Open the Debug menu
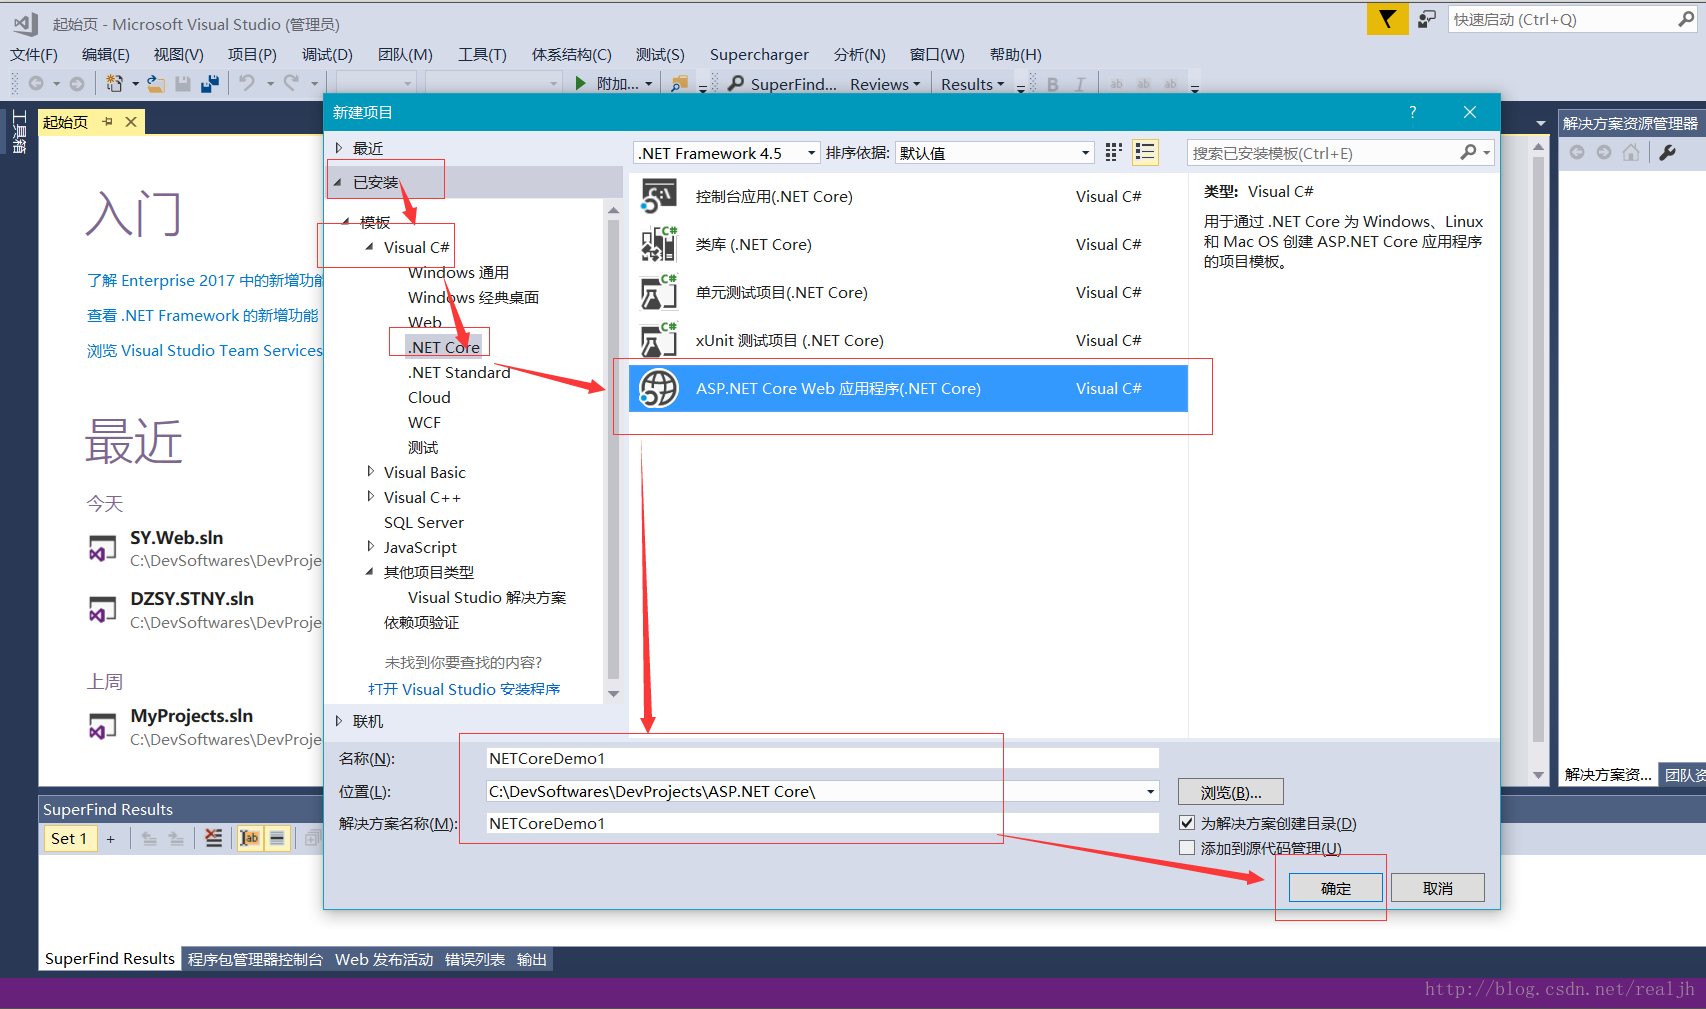 (x=327, y=54)
